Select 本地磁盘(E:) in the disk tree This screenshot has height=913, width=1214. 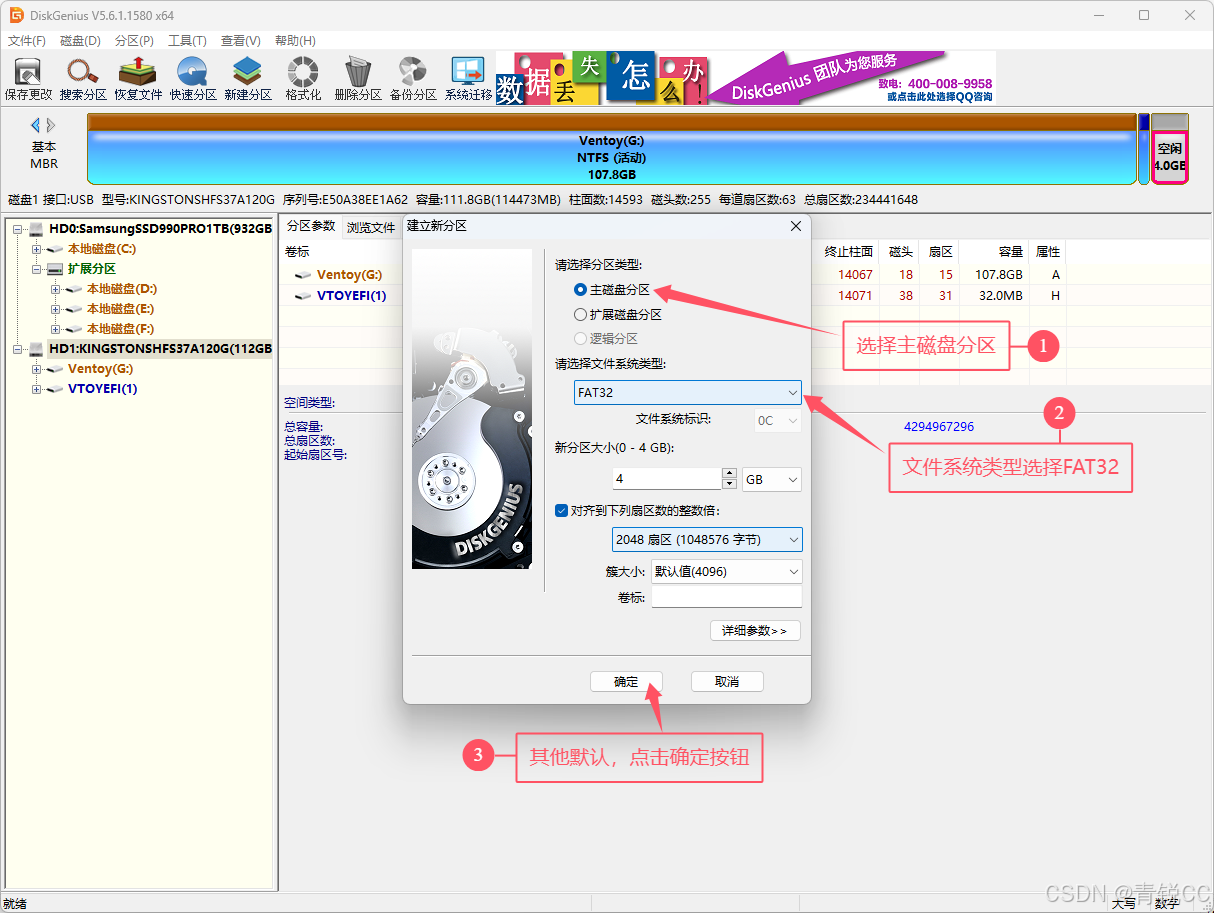tap(121, 309)
